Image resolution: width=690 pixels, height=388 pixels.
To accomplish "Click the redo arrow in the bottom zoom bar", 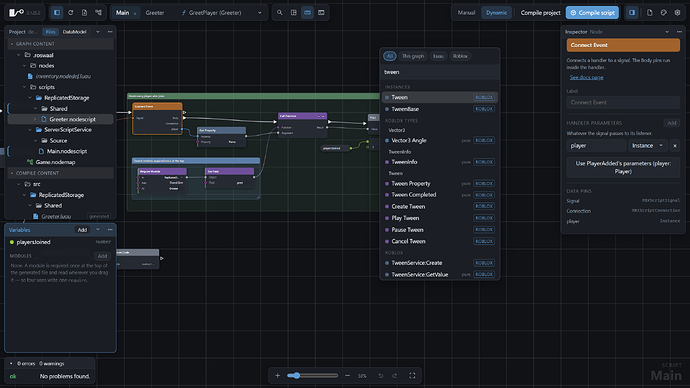I will pyautogui.click(x=395, y=376).
